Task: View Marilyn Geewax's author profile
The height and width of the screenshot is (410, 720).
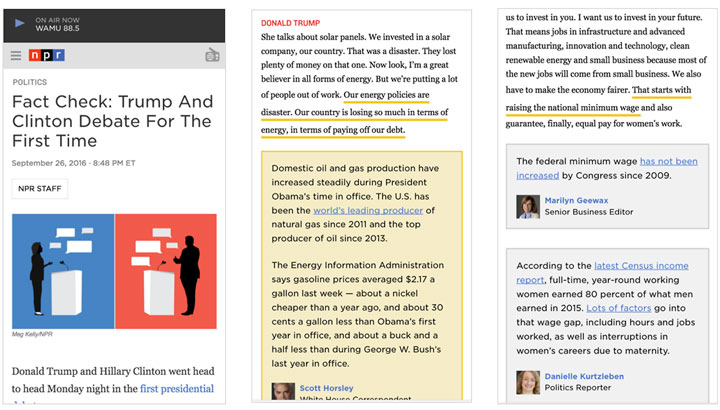Action: tap(576, 200)
